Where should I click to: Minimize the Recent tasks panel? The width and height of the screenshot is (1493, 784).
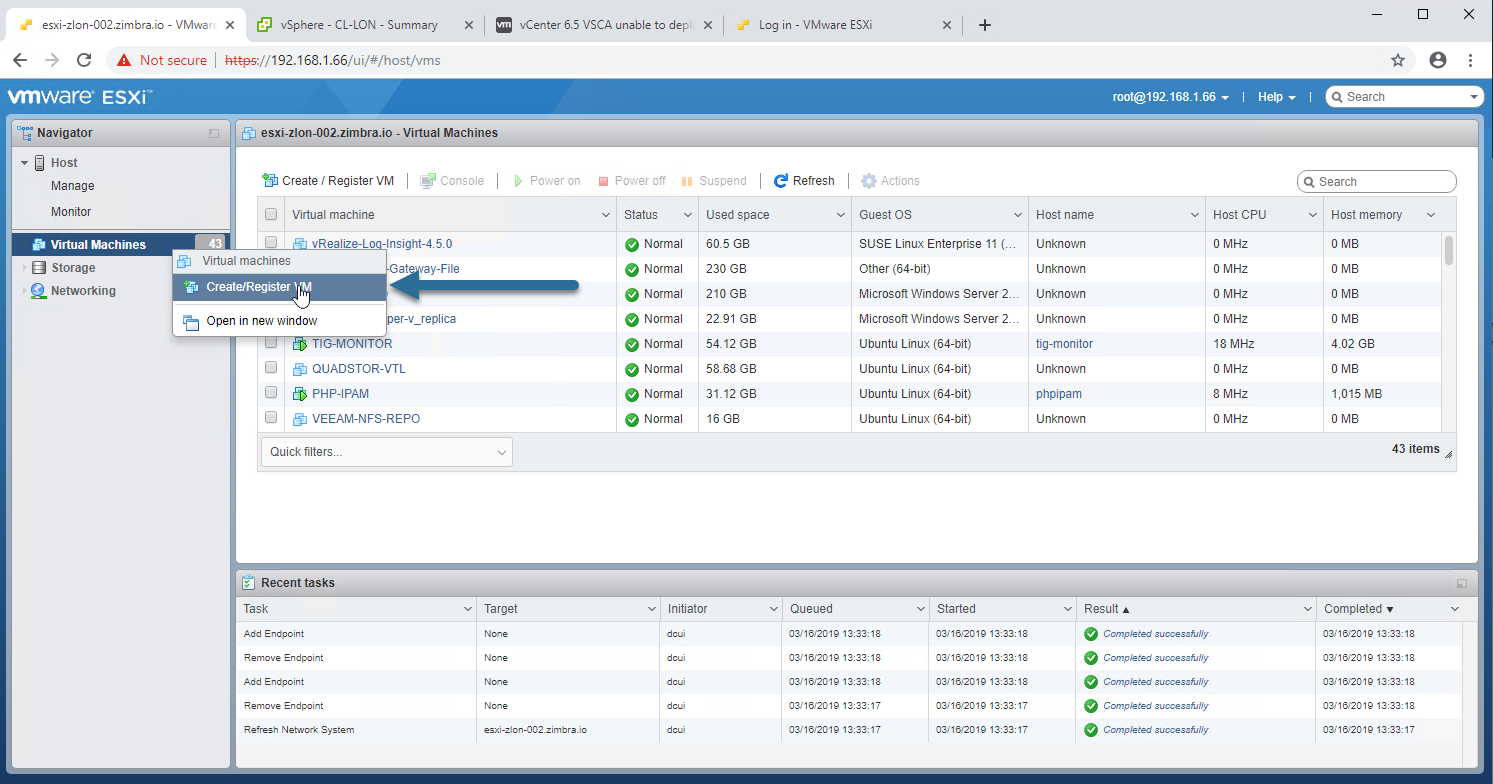pyautogui.click(x=1462, y=583)
